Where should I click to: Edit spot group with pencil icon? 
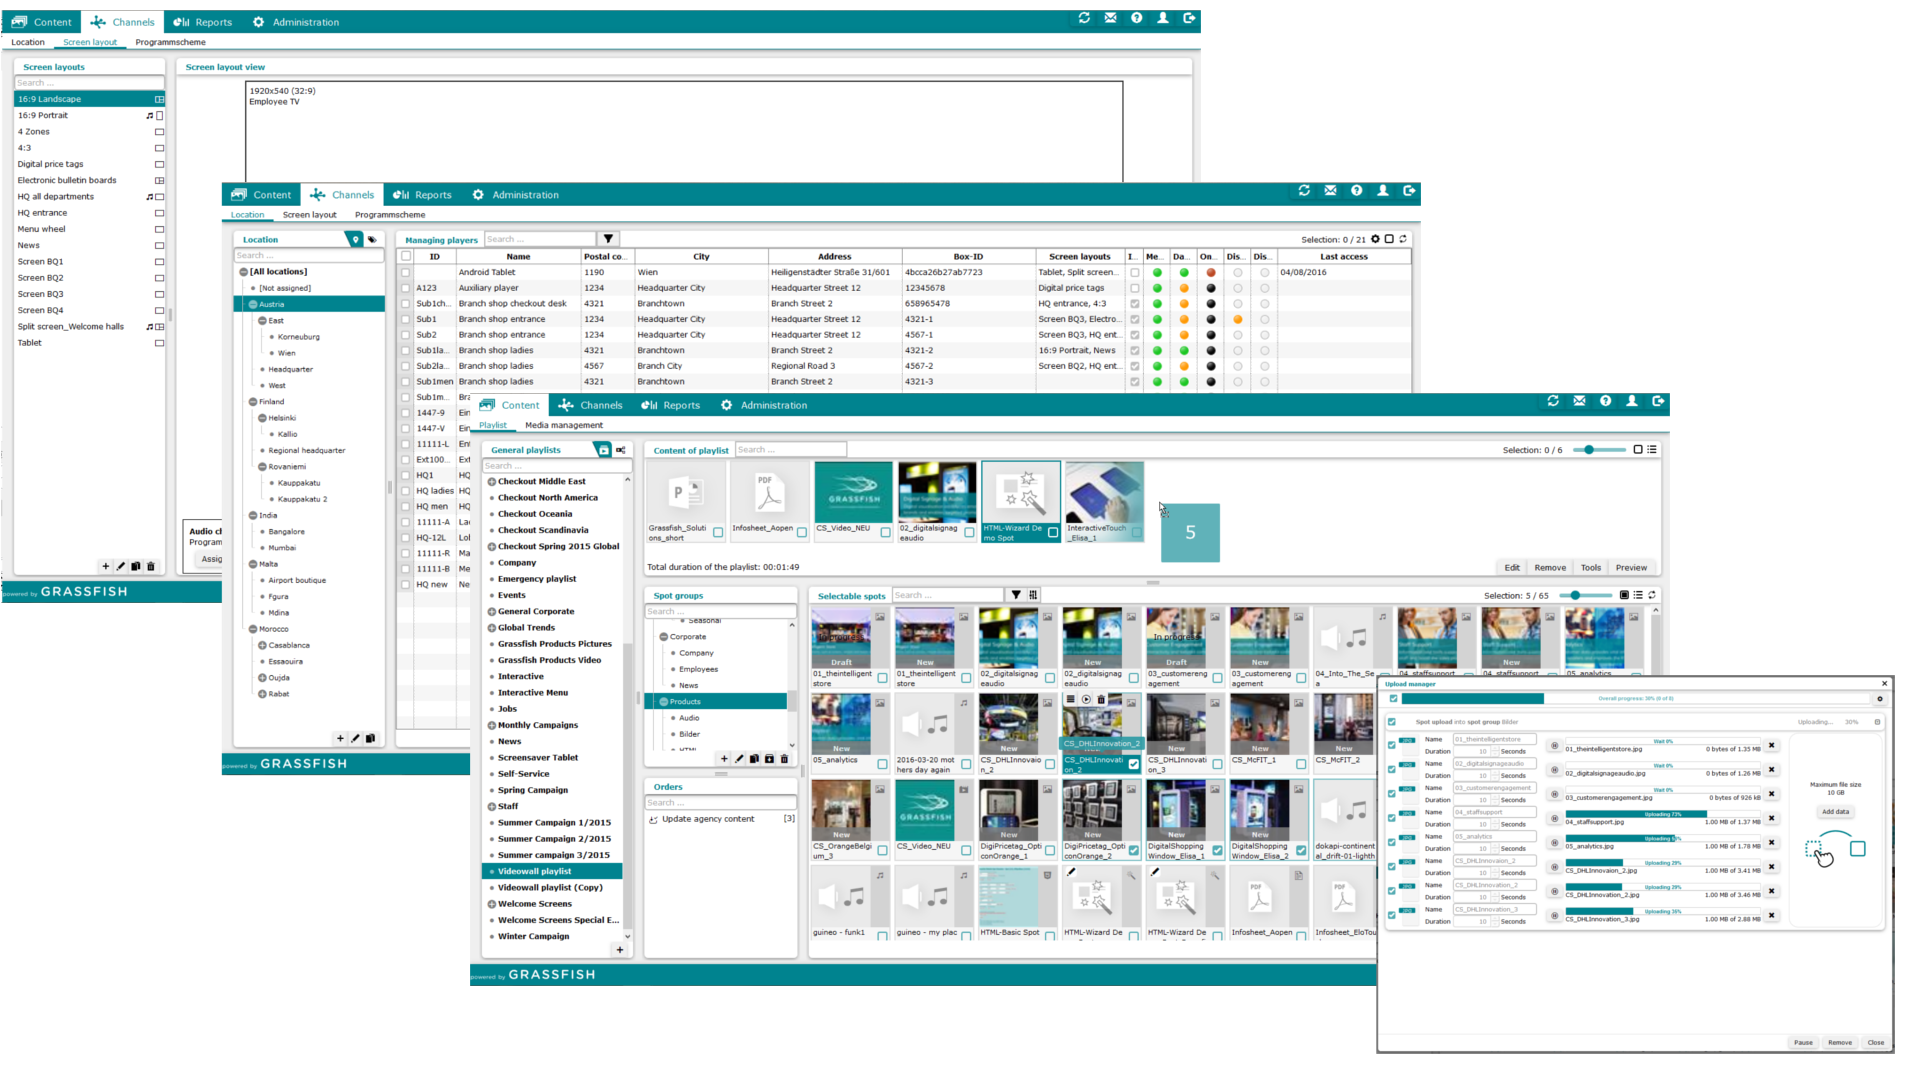739,759
